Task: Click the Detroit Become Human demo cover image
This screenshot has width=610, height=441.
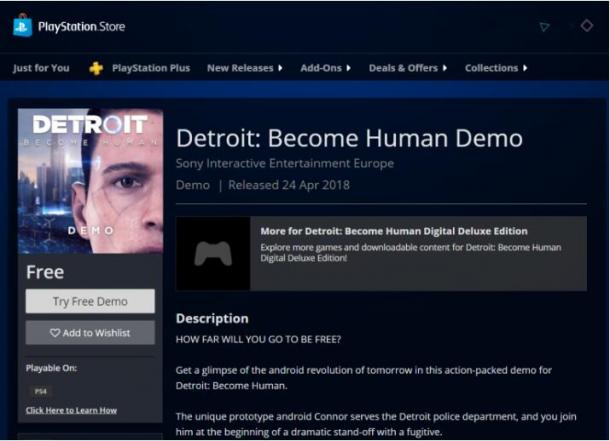Action: coord(90,181)
